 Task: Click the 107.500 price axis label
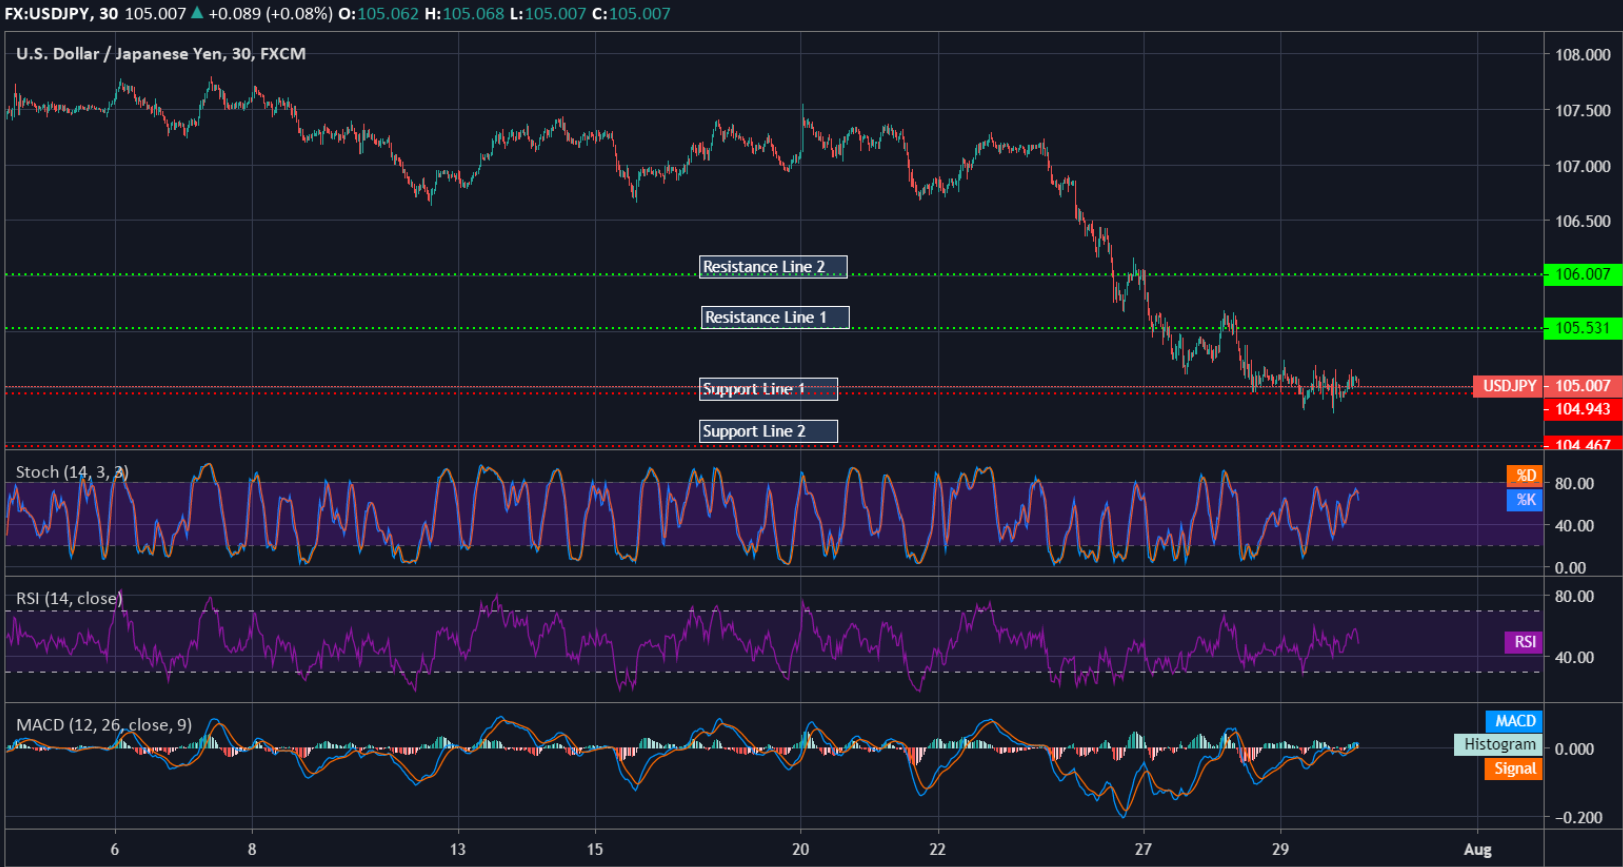1583,111
